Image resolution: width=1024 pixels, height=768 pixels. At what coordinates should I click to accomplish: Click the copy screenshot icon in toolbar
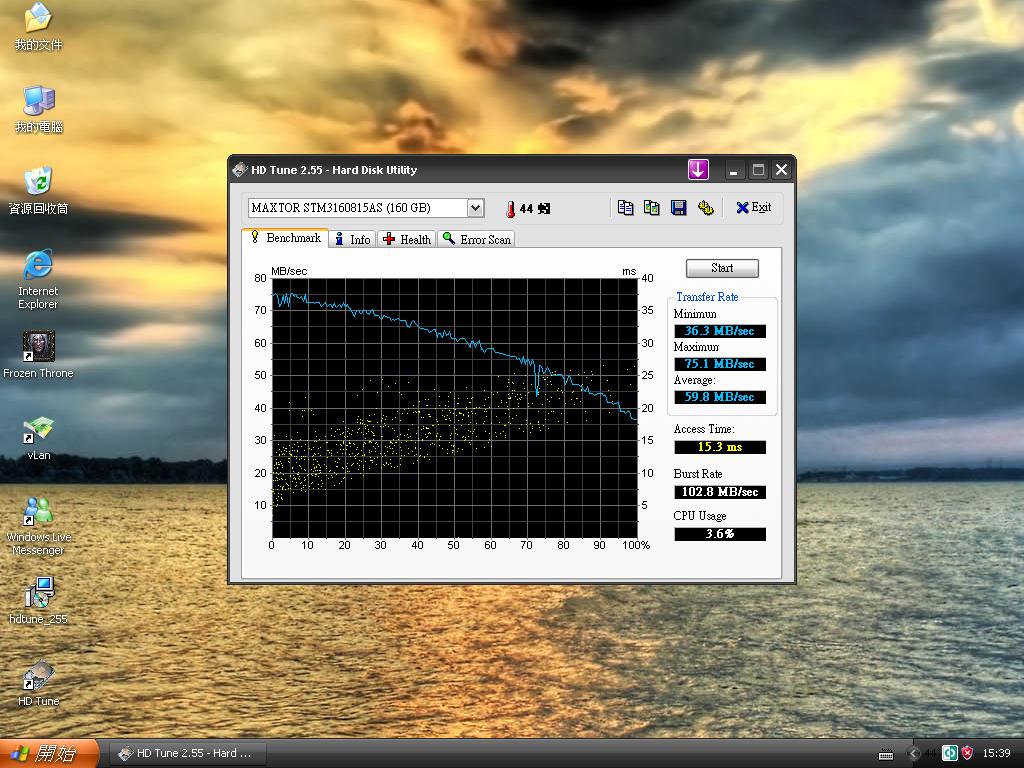(652, 208)
